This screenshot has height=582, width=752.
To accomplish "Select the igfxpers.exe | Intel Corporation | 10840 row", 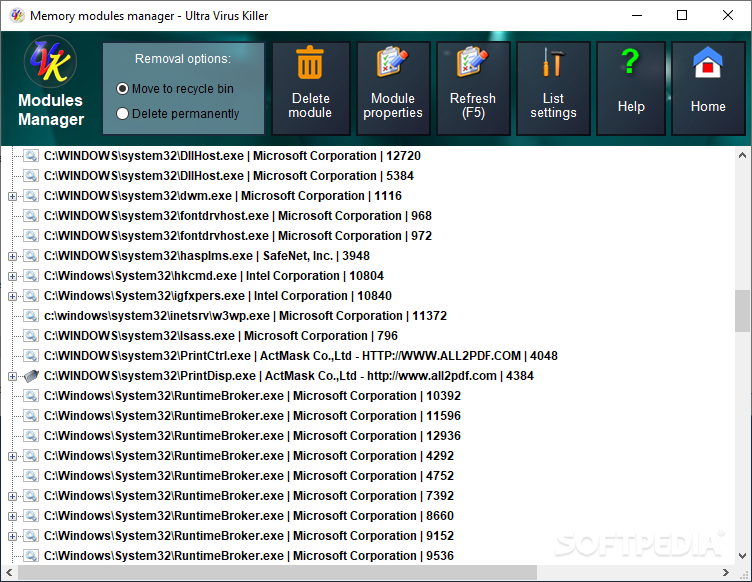I will [x=218, y=296].
